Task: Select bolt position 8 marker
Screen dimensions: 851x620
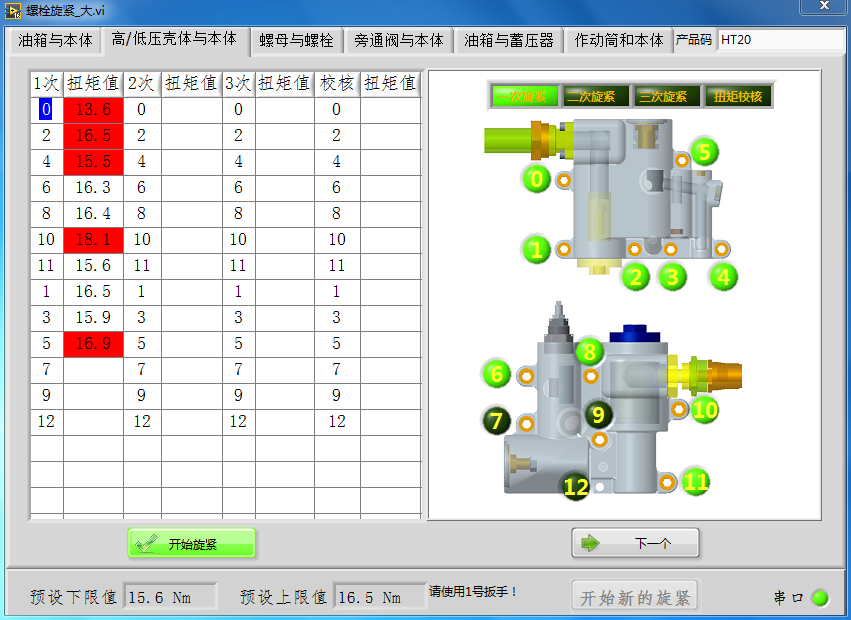Action: point(590,352)
